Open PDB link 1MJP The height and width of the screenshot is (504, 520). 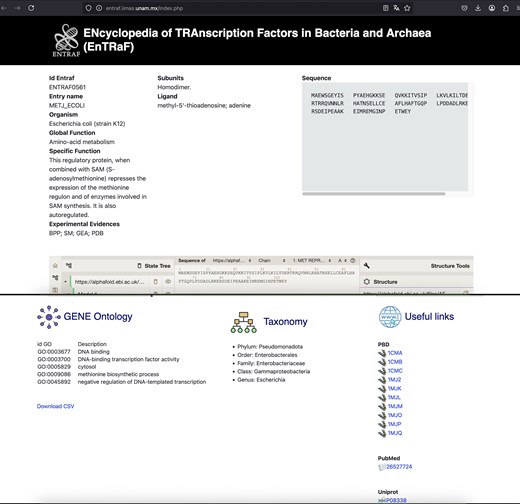click(394, 424)
